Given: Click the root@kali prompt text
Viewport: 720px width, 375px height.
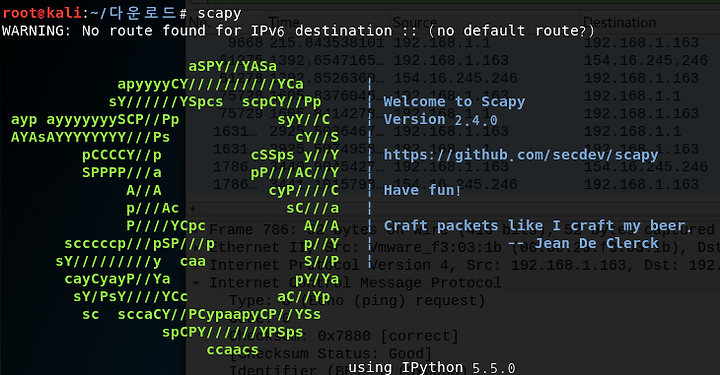Looking at the screenshot, I should coord(42,13).
